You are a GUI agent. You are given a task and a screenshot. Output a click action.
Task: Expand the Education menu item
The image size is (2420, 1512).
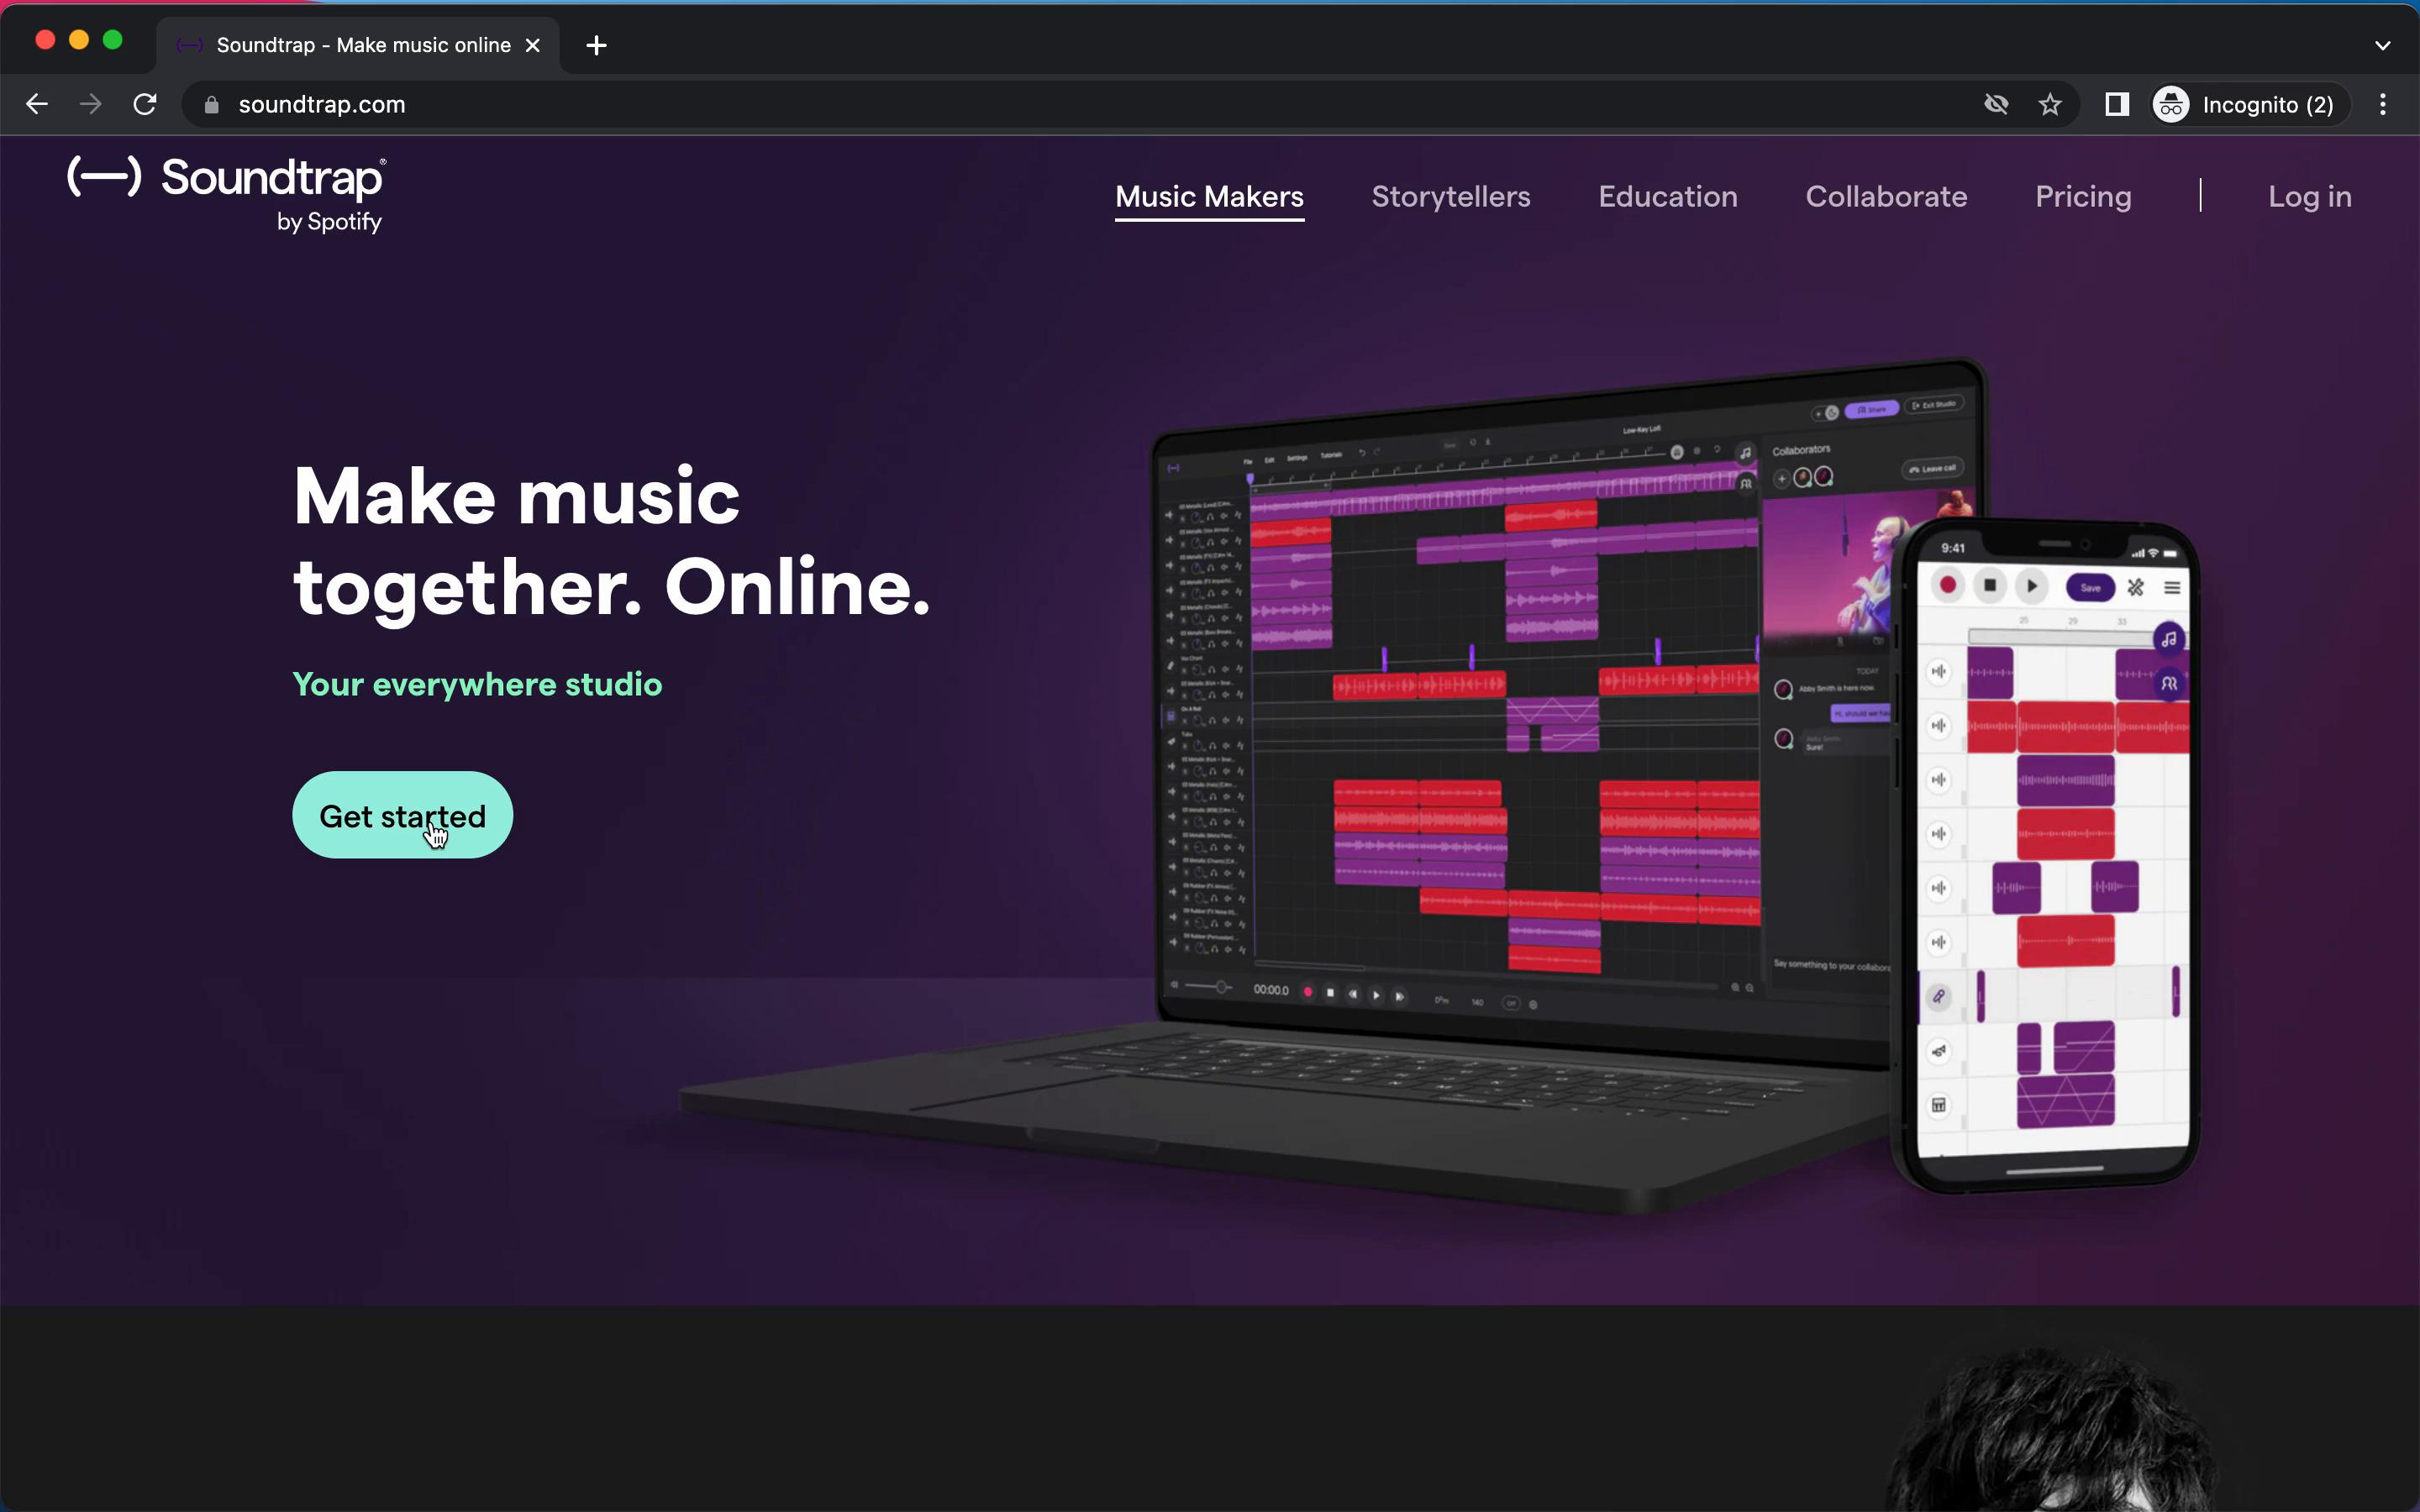click(x=1667, y=197)
